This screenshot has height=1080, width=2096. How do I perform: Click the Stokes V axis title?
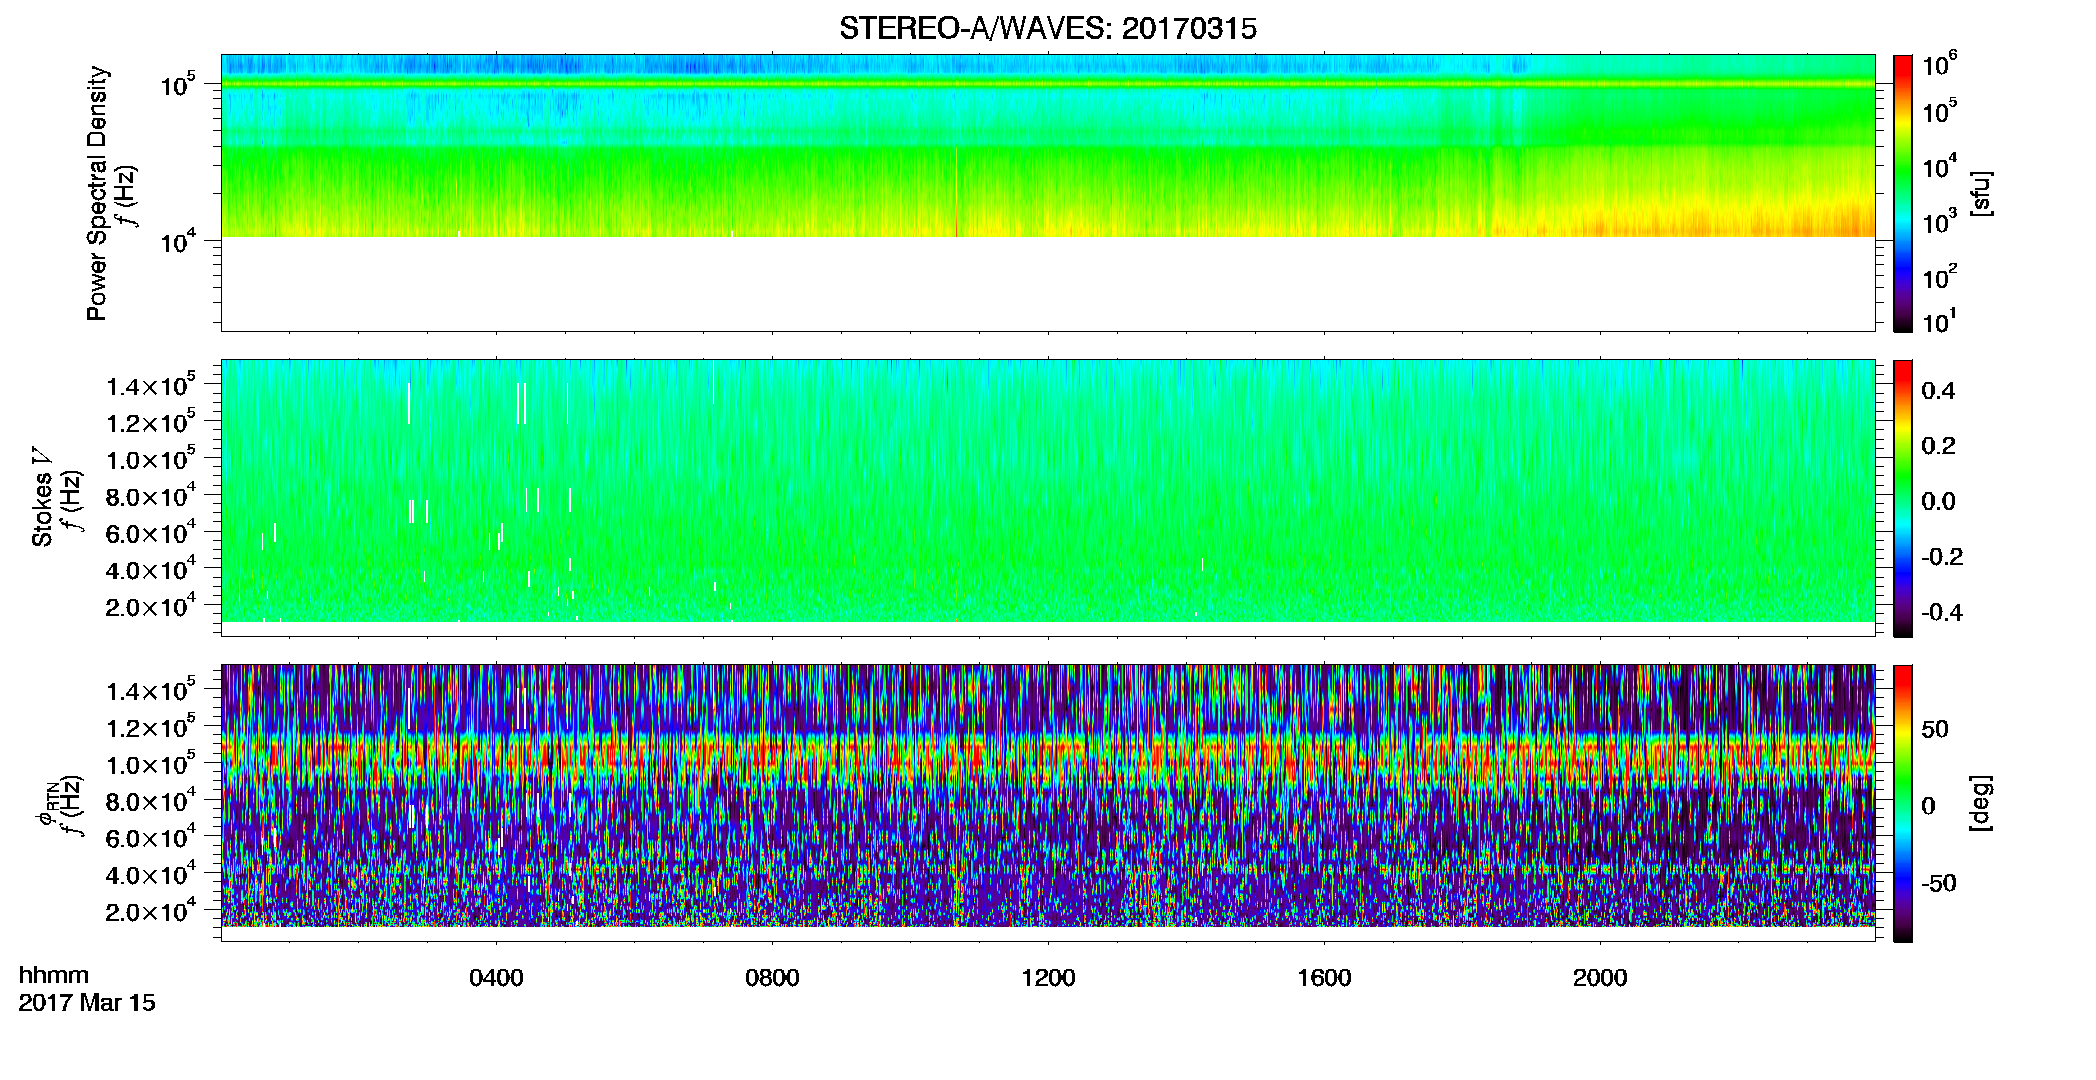tap(43, 508)
